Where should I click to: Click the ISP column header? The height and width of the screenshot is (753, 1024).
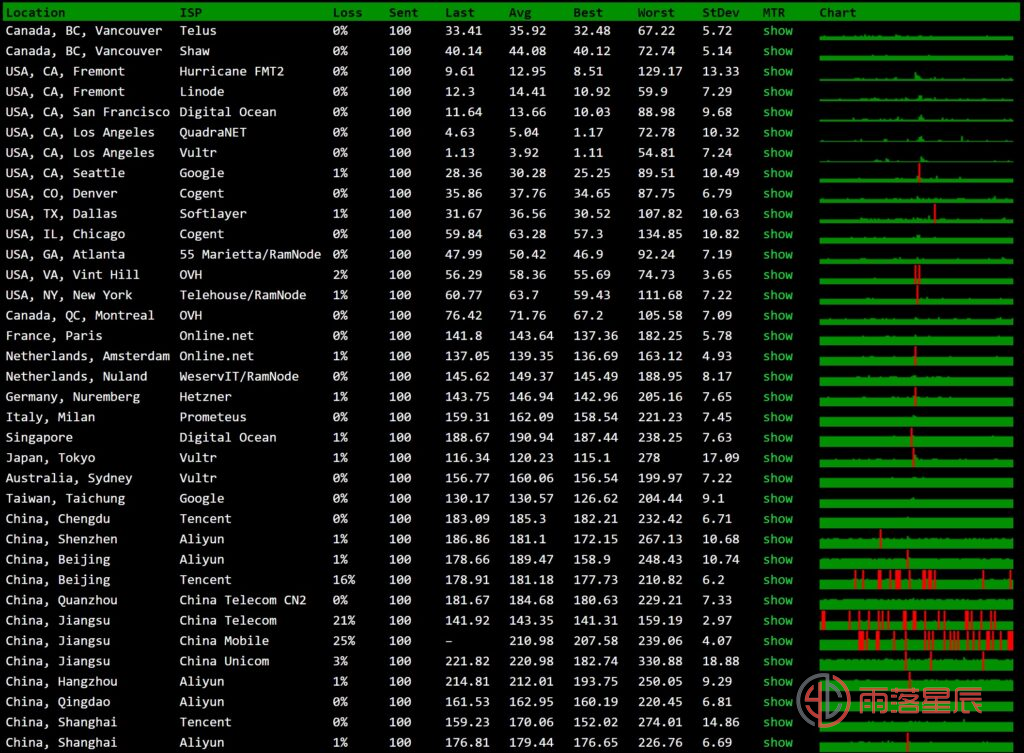click(191, 12)
